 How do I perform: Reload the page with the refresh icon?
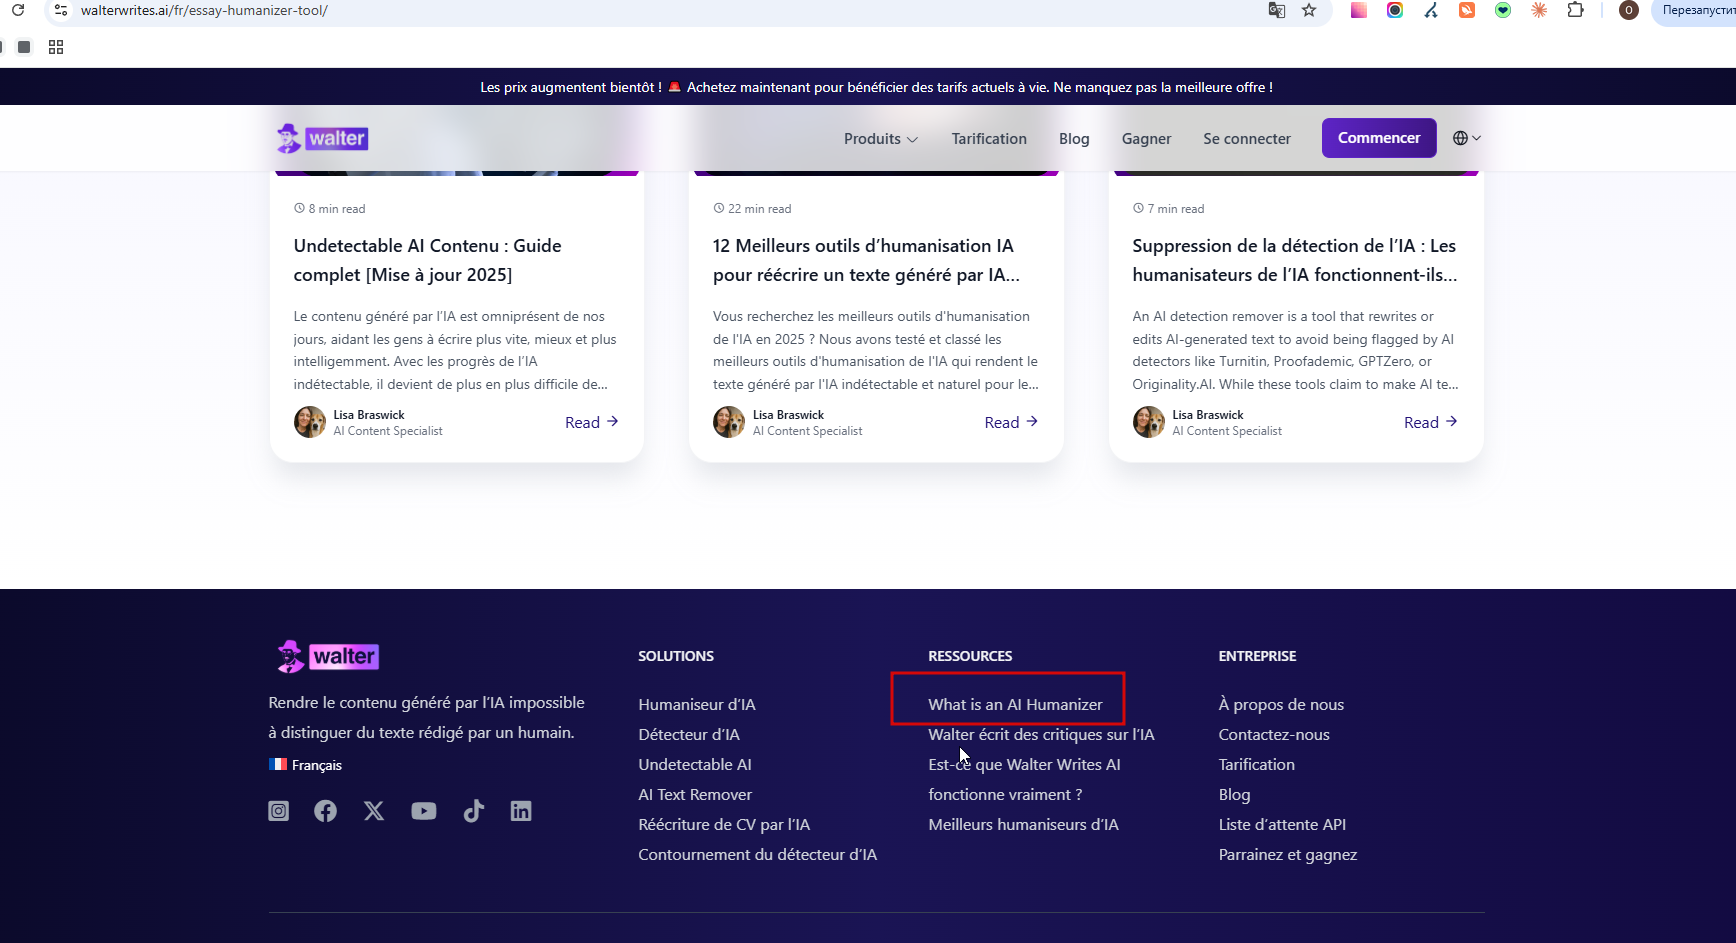click(x=18, y=10)
